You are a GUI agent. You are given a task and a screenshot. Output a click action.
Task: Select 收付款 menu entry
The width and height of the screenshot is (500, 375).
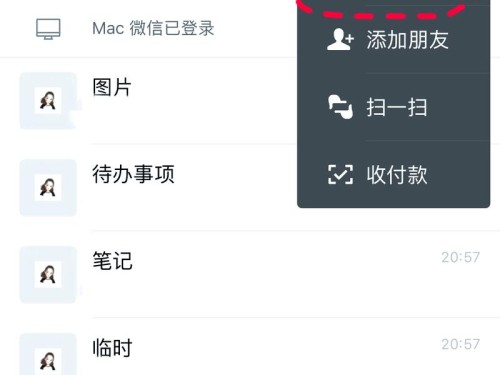click(x=394, y=174)
